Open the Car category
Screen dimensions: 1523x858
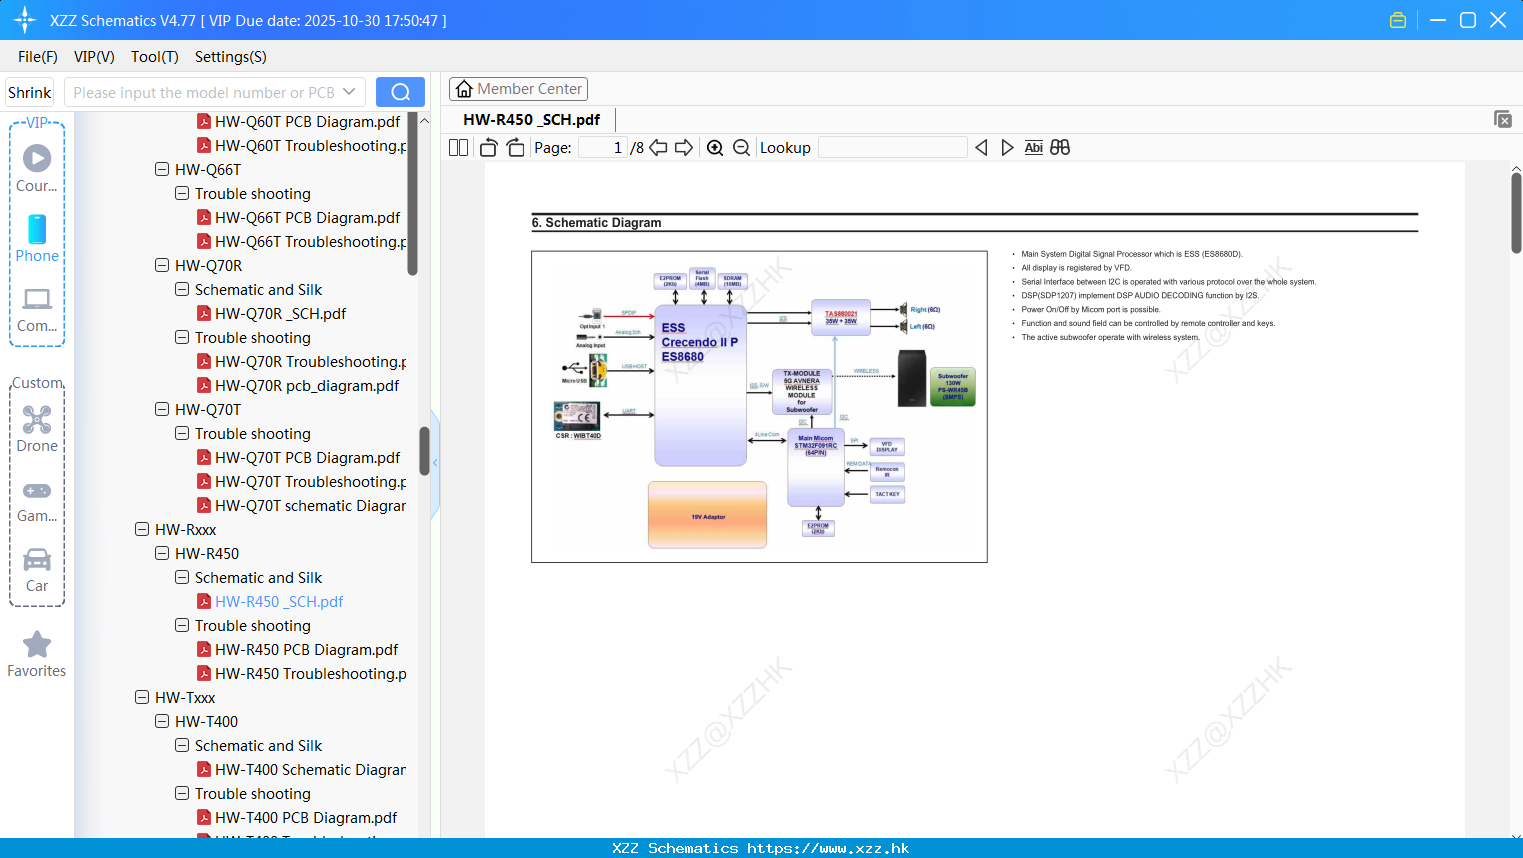[x=37, y=570]
